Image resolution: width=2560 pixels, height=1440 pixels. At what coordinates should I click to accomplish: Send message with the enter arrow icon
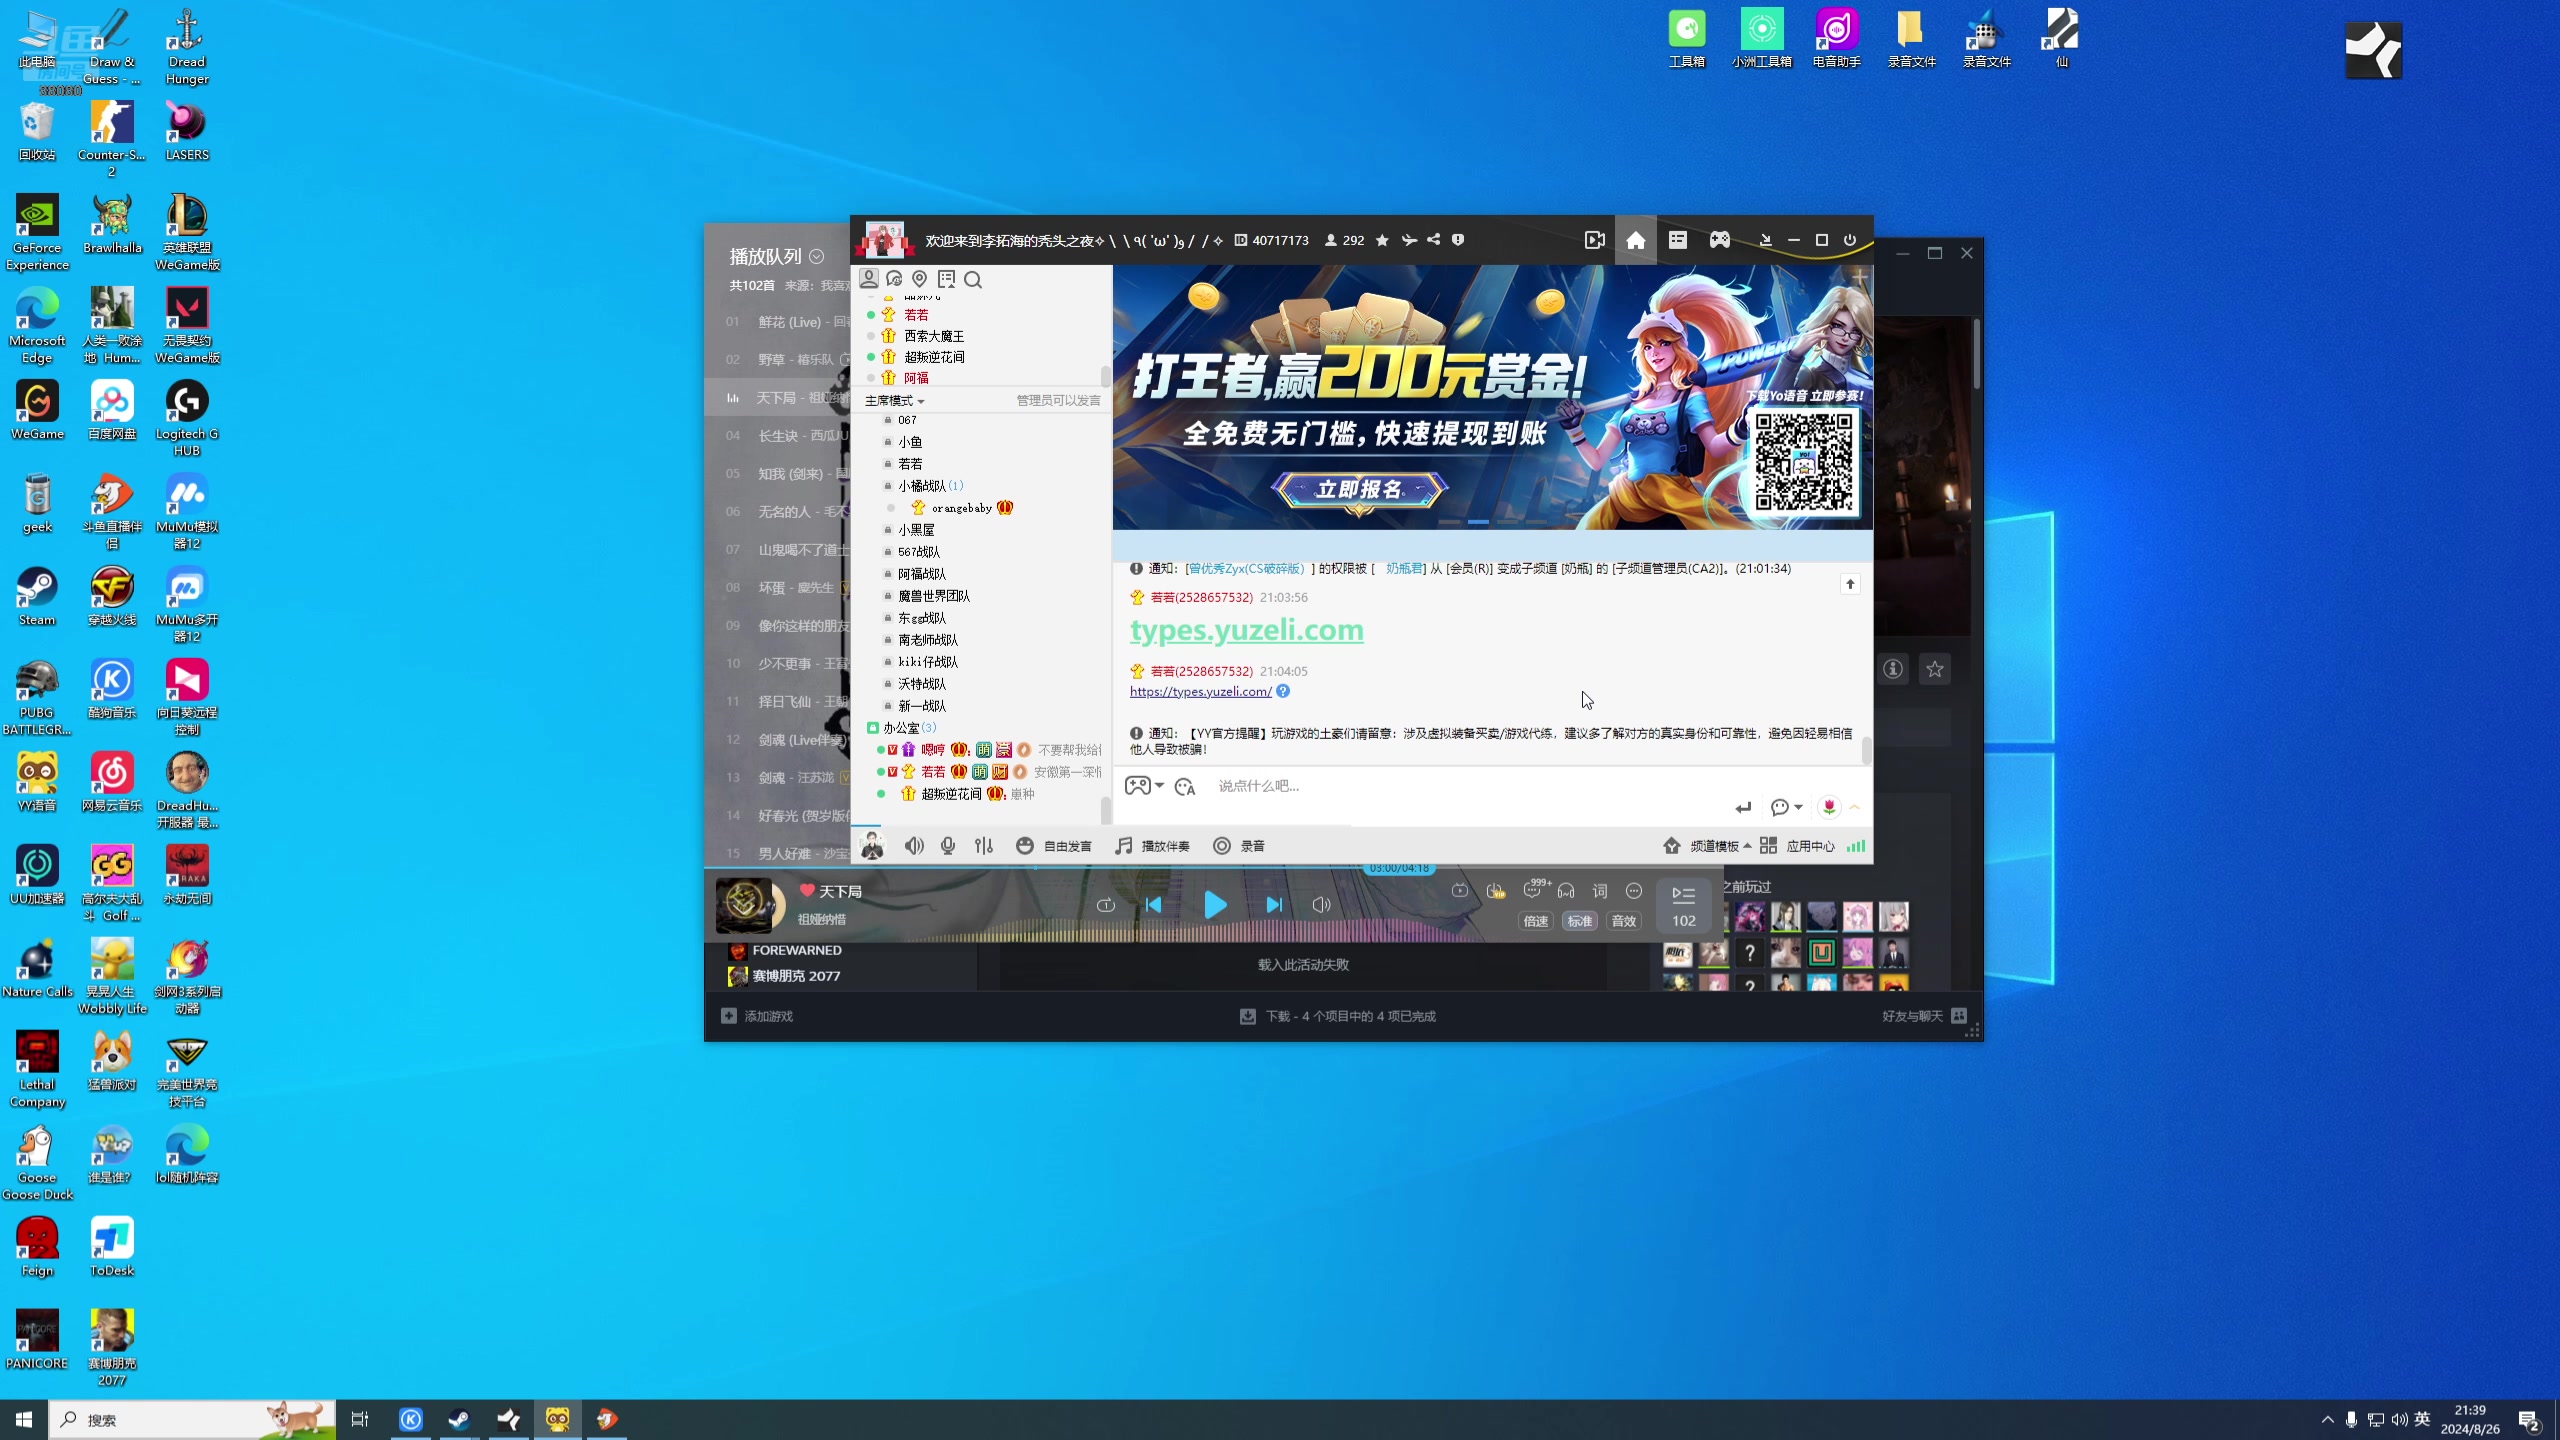(x=1743, y=807)
